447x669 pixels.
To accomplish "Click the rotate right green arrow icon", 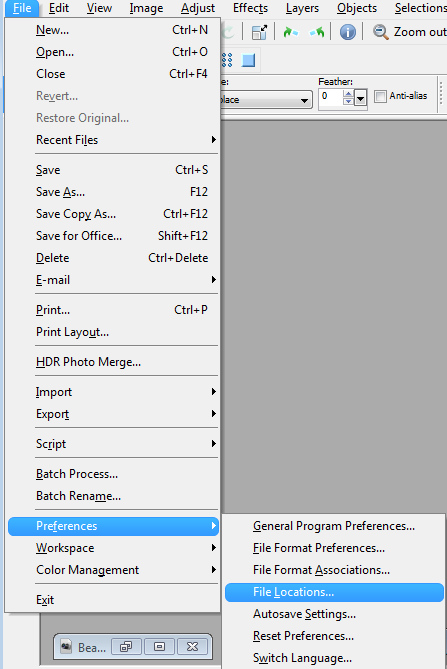I will click(x=290, y=32).
